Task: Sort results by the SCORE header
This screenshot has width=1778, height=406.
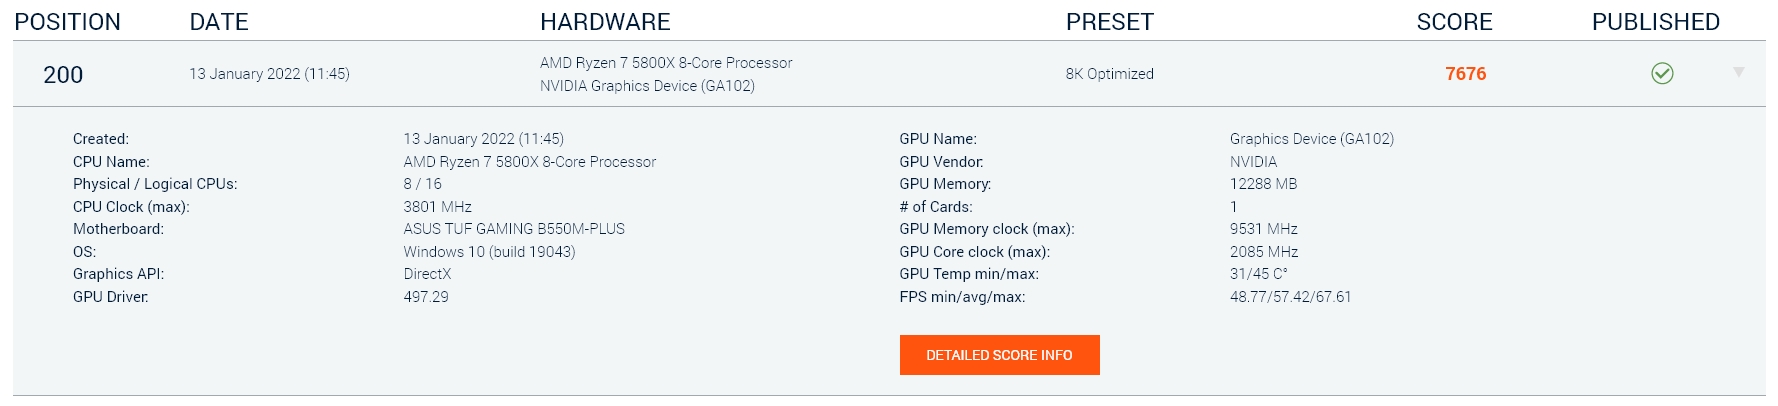Action: click(x=1454, y=22)
